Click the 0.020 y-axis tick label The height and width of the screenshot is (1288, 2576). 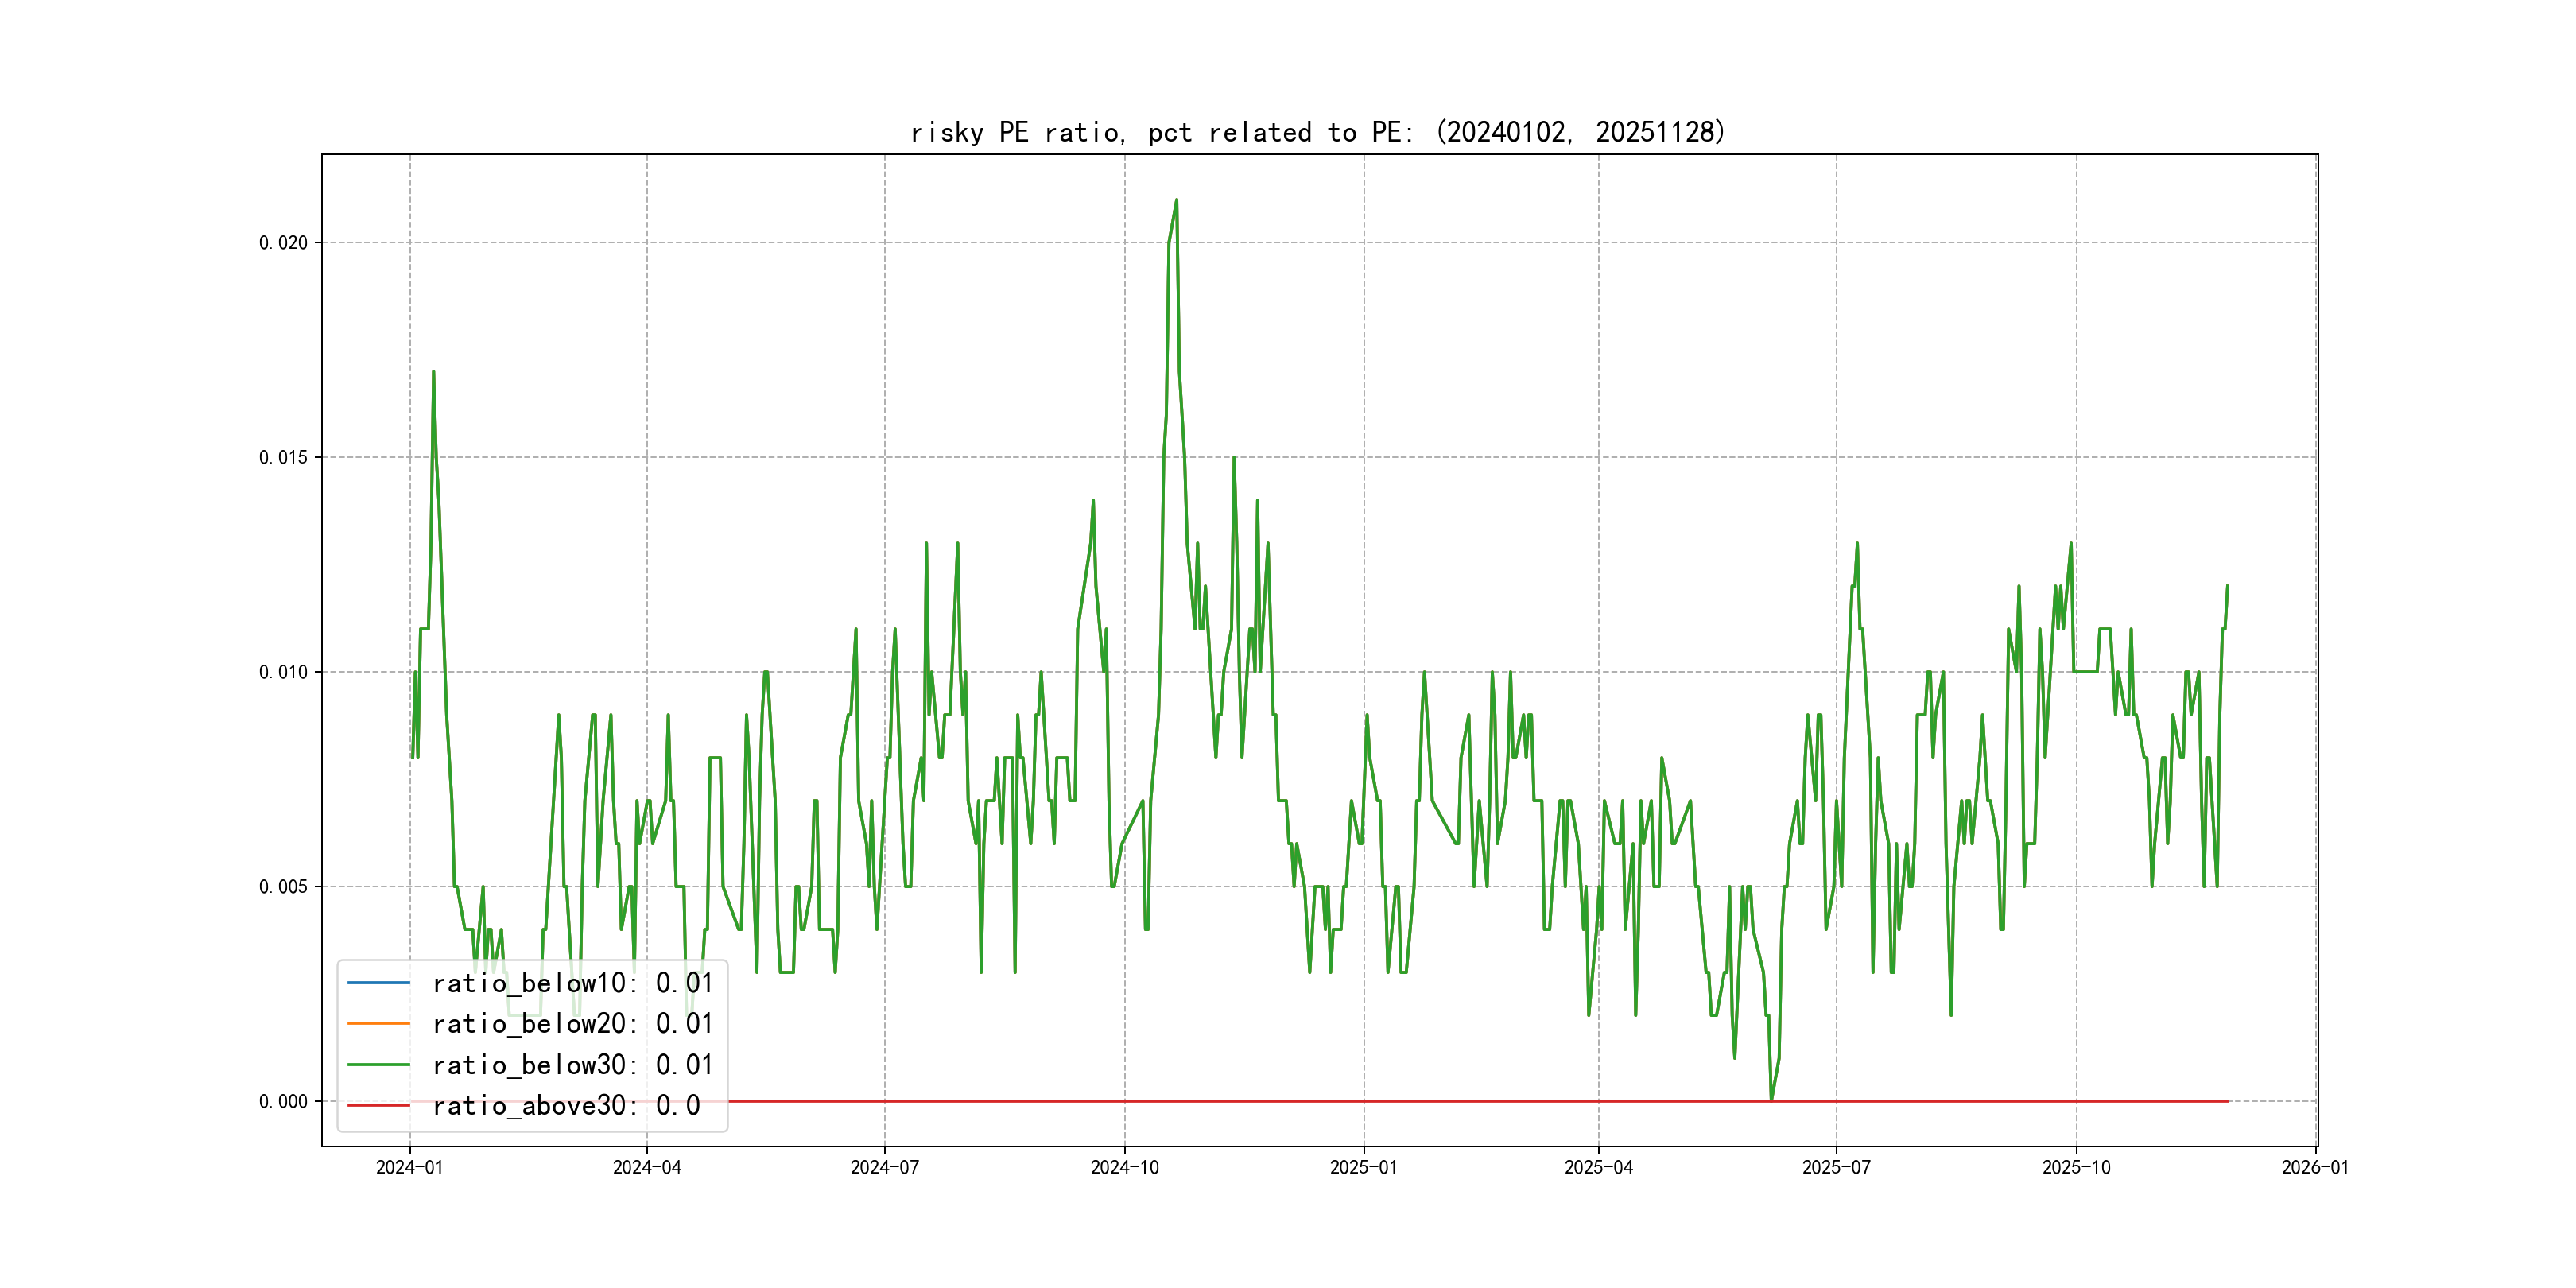[283, 243]
